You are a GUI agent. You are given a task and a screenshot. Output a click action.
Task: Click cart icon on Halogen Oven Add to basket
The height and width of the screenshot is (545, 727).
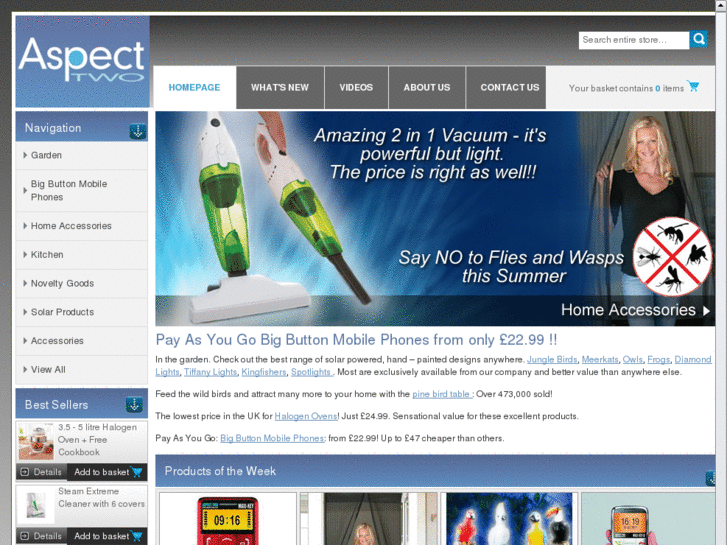pos(137,472)
